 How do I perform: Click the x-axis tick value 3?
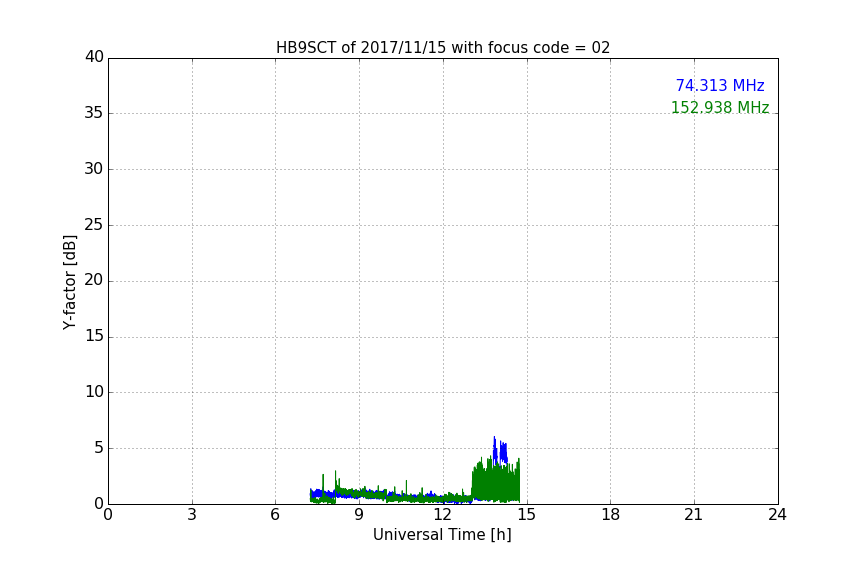(192, 515)
